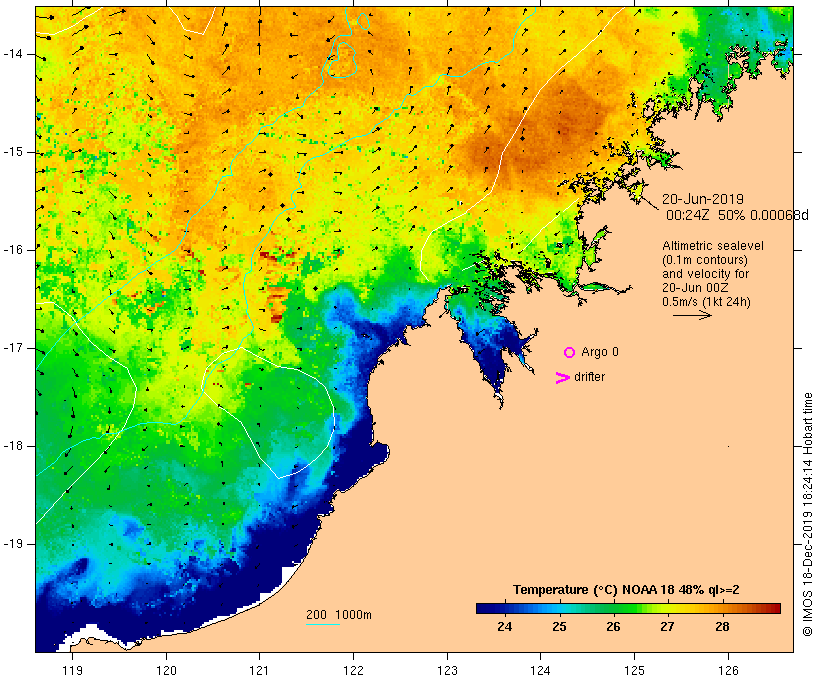
Task: Click the longitude label 119
Action: click(72, 671)
